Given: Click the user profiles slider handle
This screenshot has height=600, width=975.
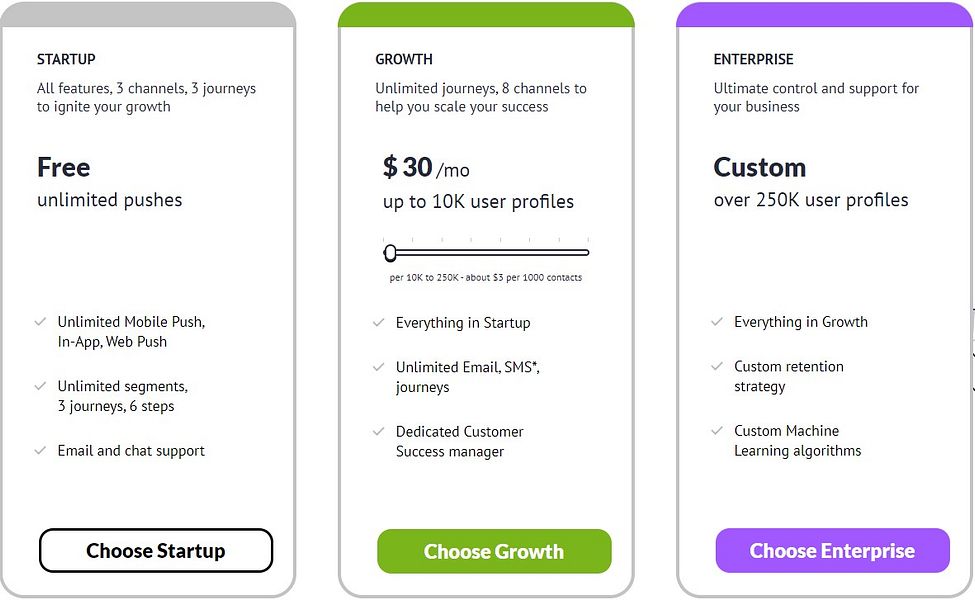Looking at the screenshot, I should (390, 252).
